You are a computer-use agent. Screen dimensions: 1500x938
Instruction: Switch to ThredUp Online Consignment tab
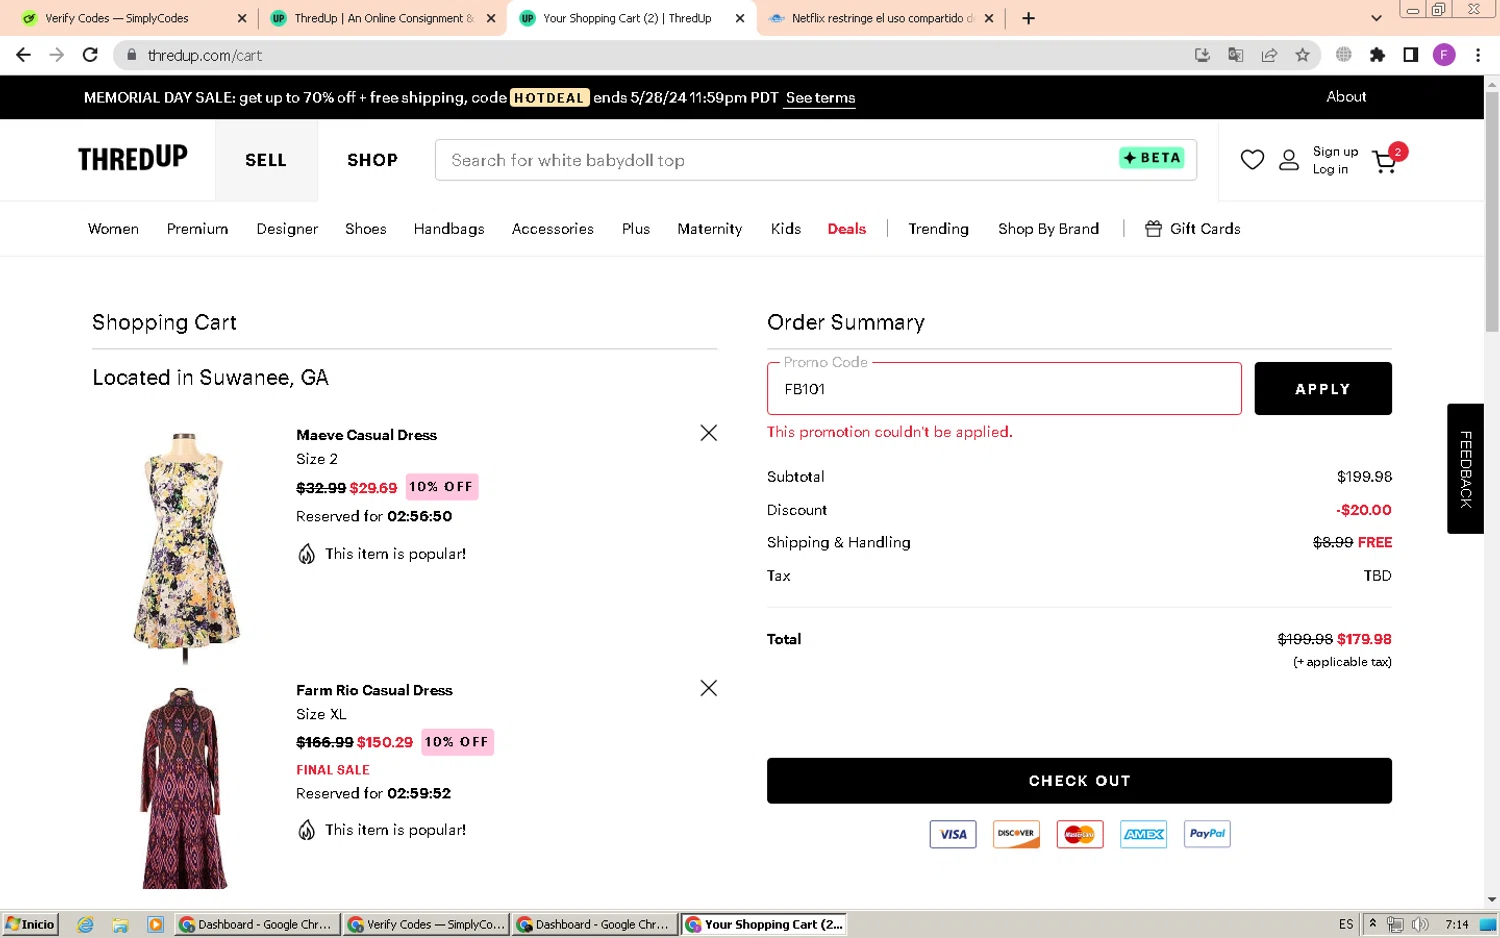pyautogui.click(x=382, y=18)
